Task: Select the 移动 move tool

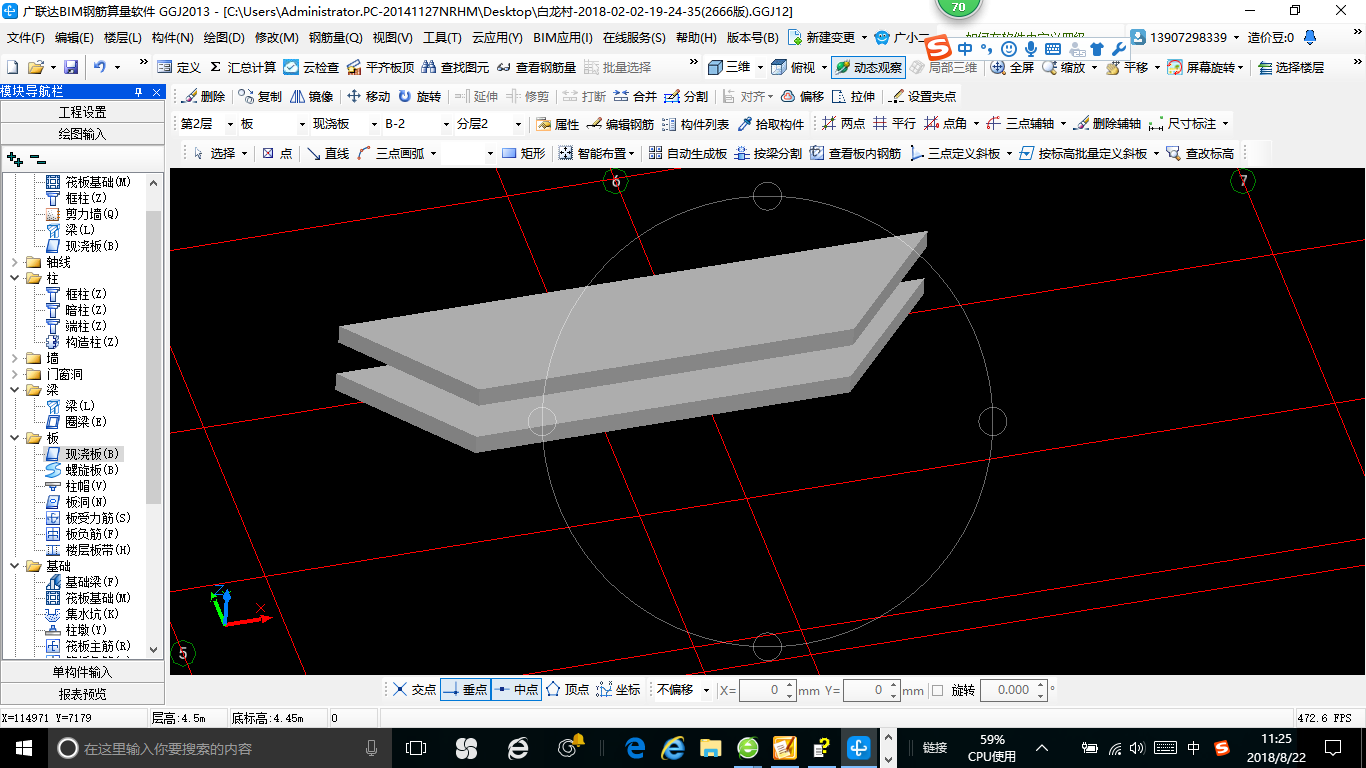Action: tap(368, 97)
